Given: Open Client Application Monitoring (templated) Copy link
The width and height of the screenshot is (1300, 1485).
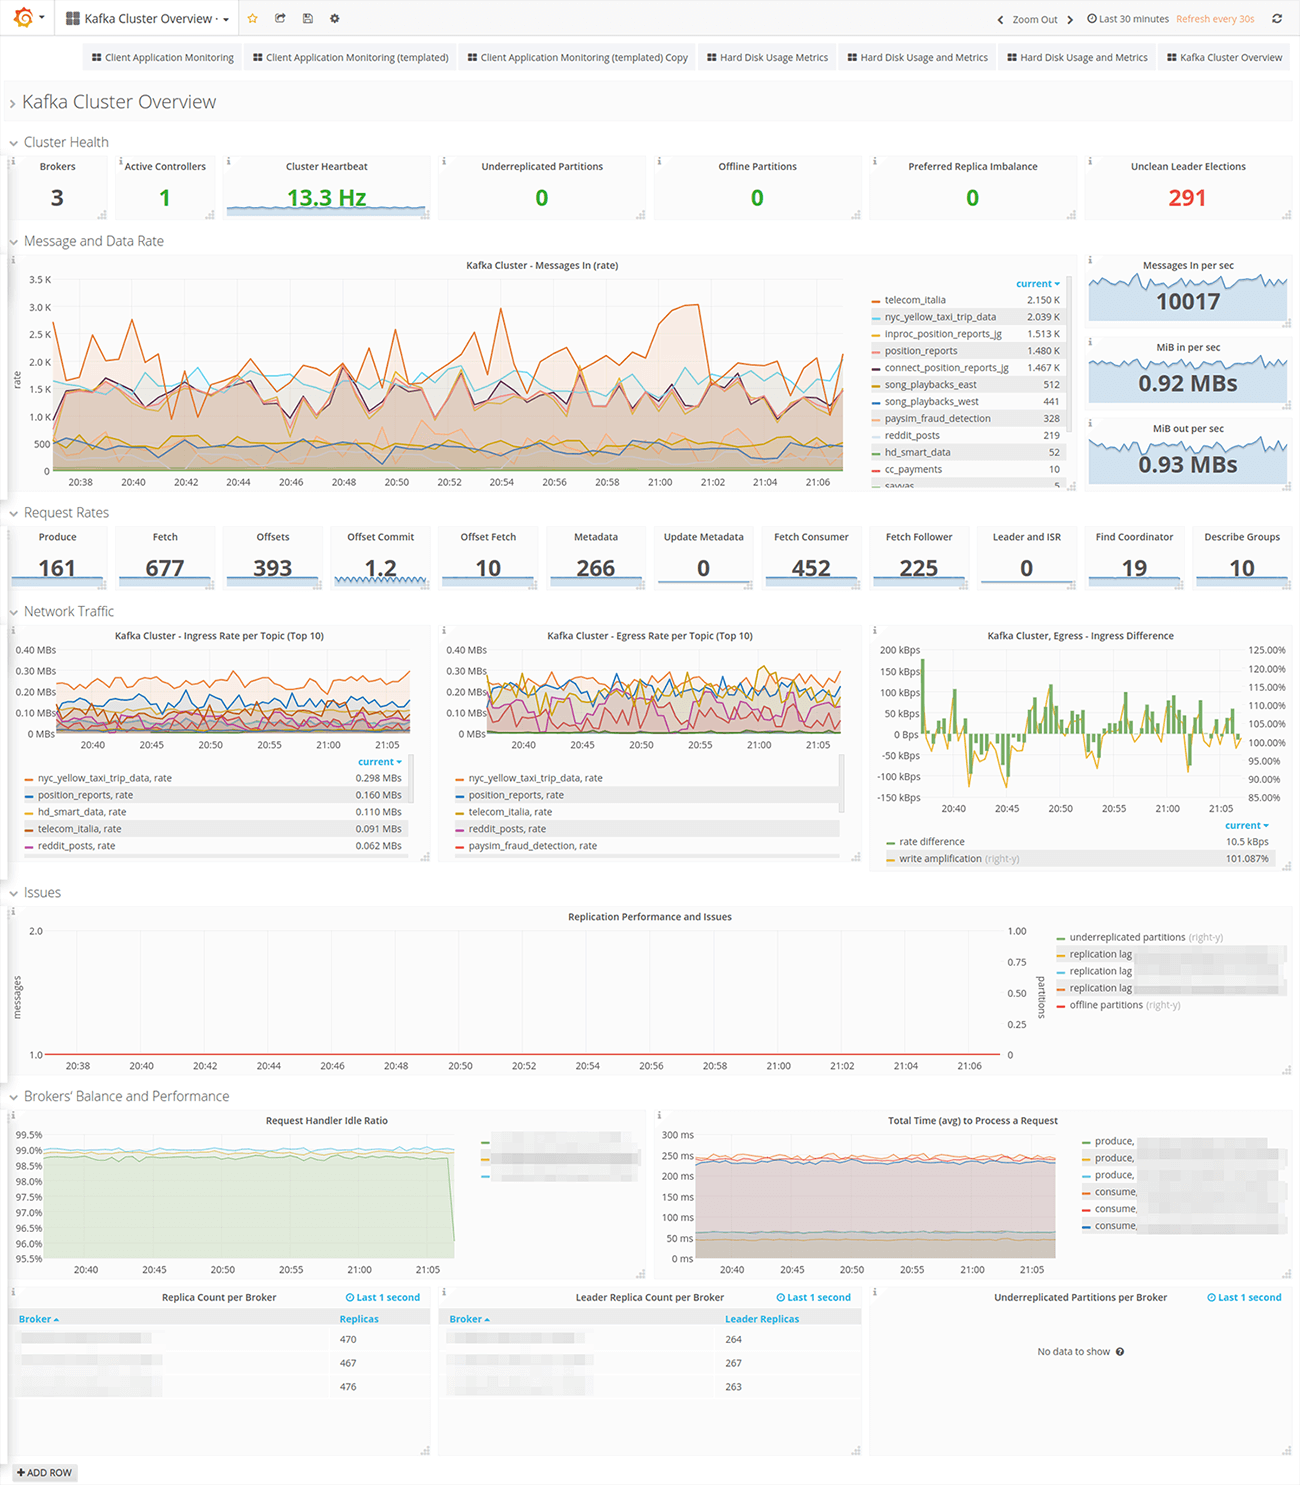Looking at the screenshot, I should coord(577,58).
